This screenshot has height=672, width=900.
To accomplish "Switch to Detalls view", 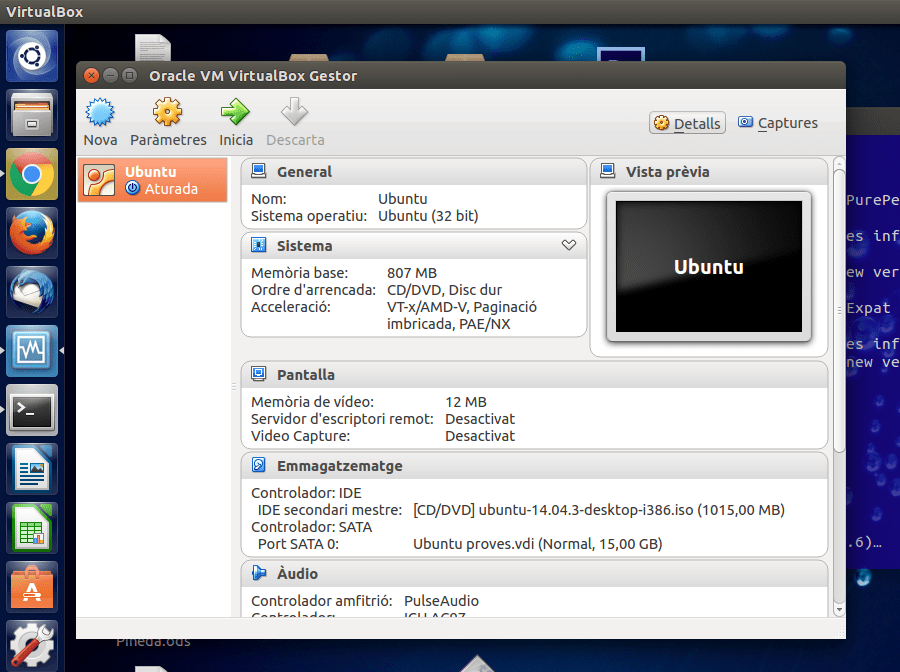I will point(687,123).
